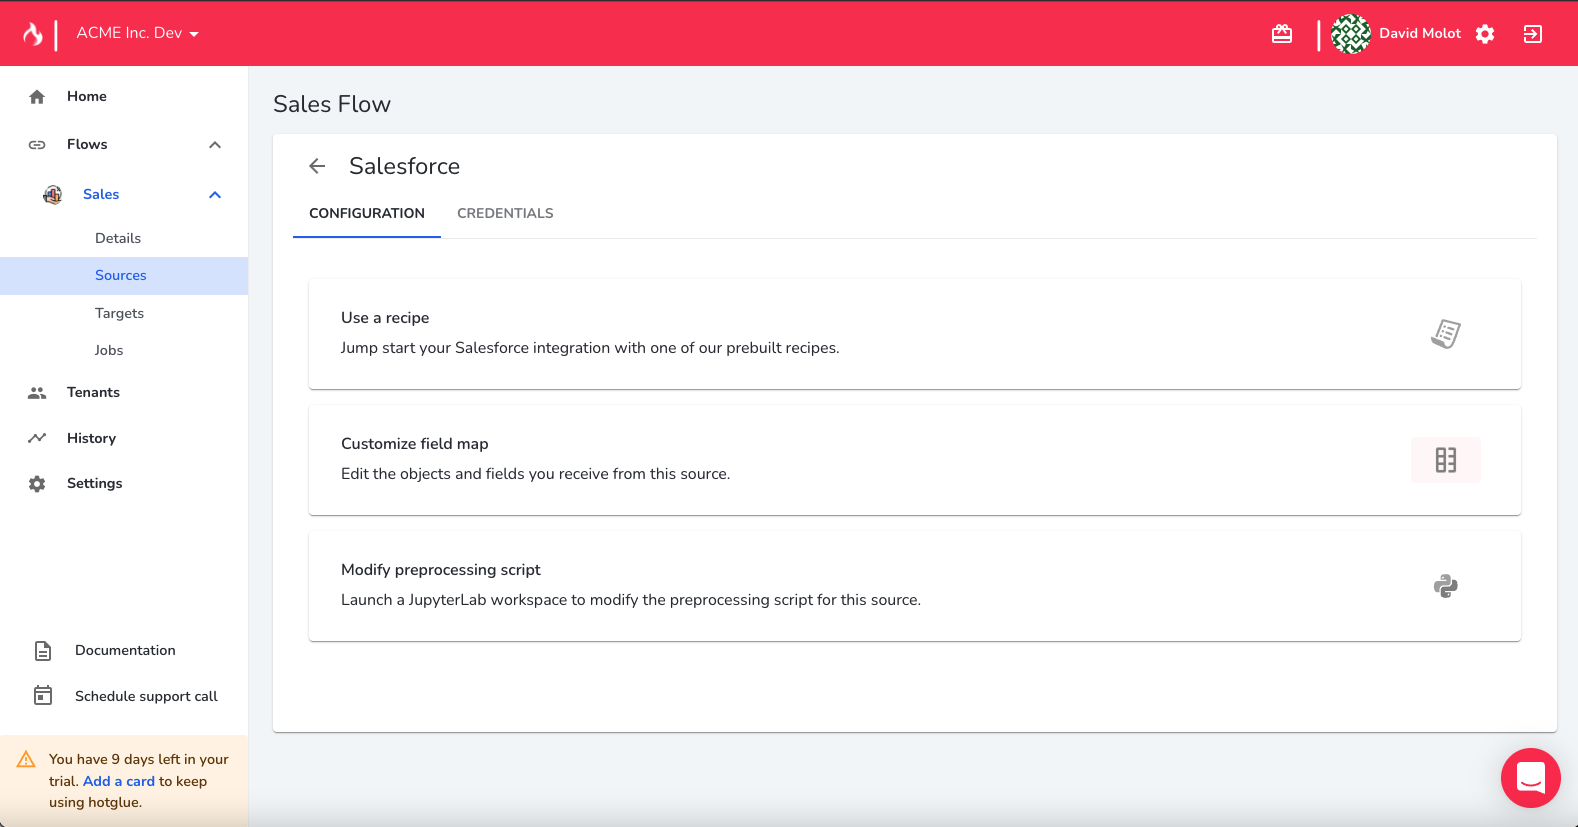The height and width of the screenshot is (827, 1578).
Task: Go back using arrow next to Salesforce
Action: click(317, 166)
